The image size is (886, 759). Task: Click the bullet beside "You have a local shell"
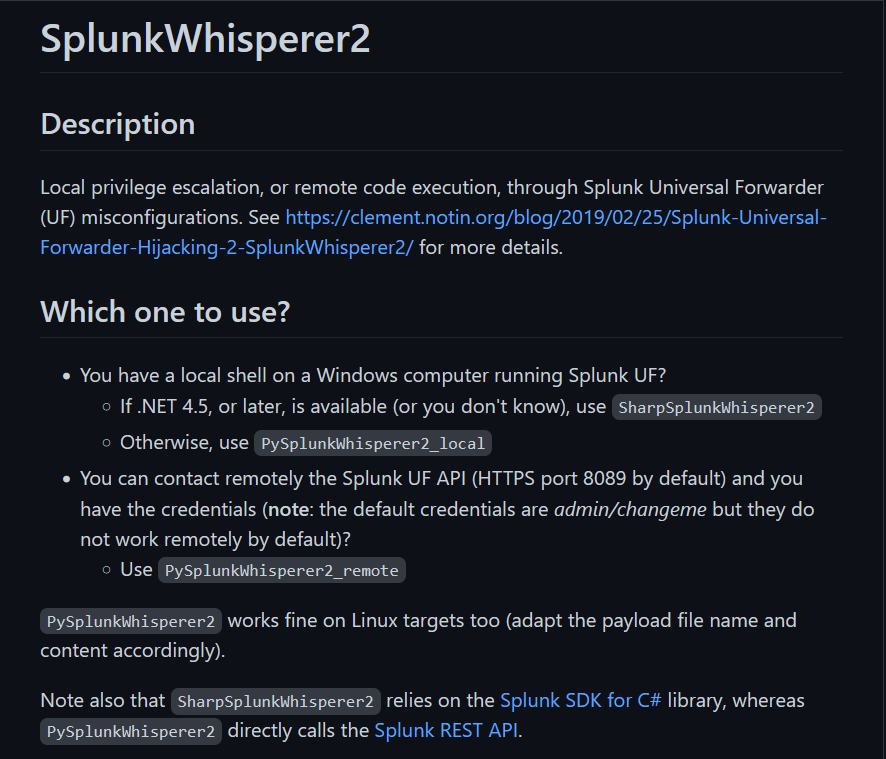point(67,376)
